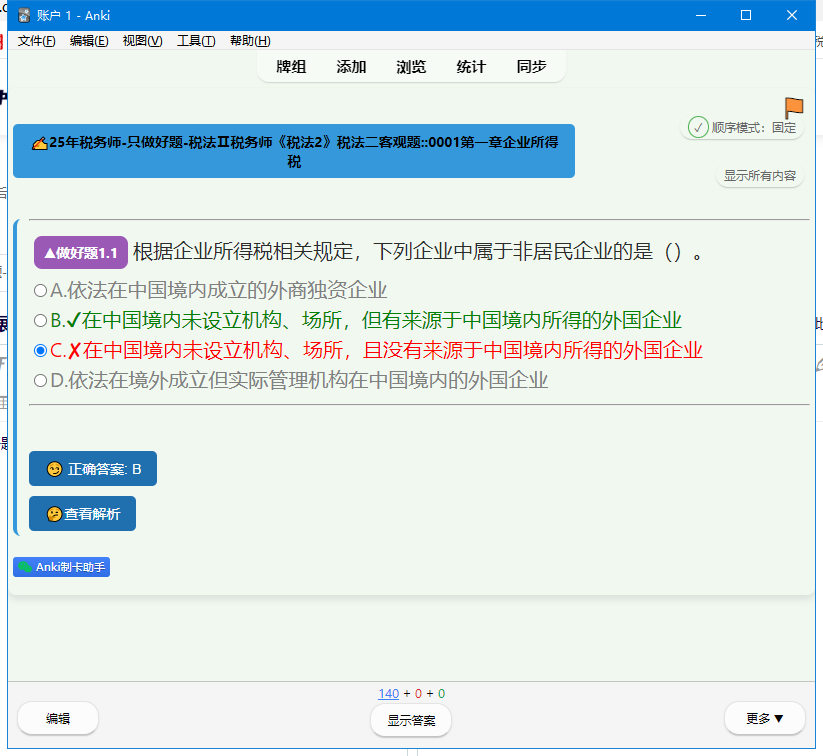Click the Anki制卡助手 badge
This screenshot has height=756, width=823.
click(x=61, y=567)
